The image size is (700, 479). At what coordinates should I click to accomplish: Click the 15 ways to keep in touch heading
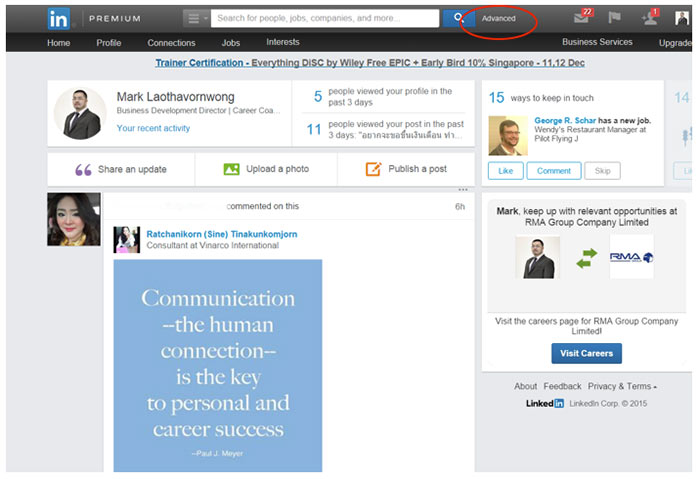click(541, 98)
